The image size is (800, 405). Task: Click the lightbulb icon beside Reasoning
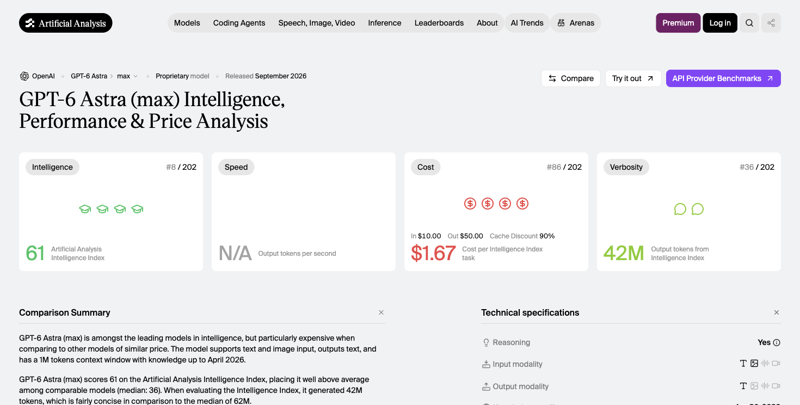pyautogui.click(x=486, y=342)
